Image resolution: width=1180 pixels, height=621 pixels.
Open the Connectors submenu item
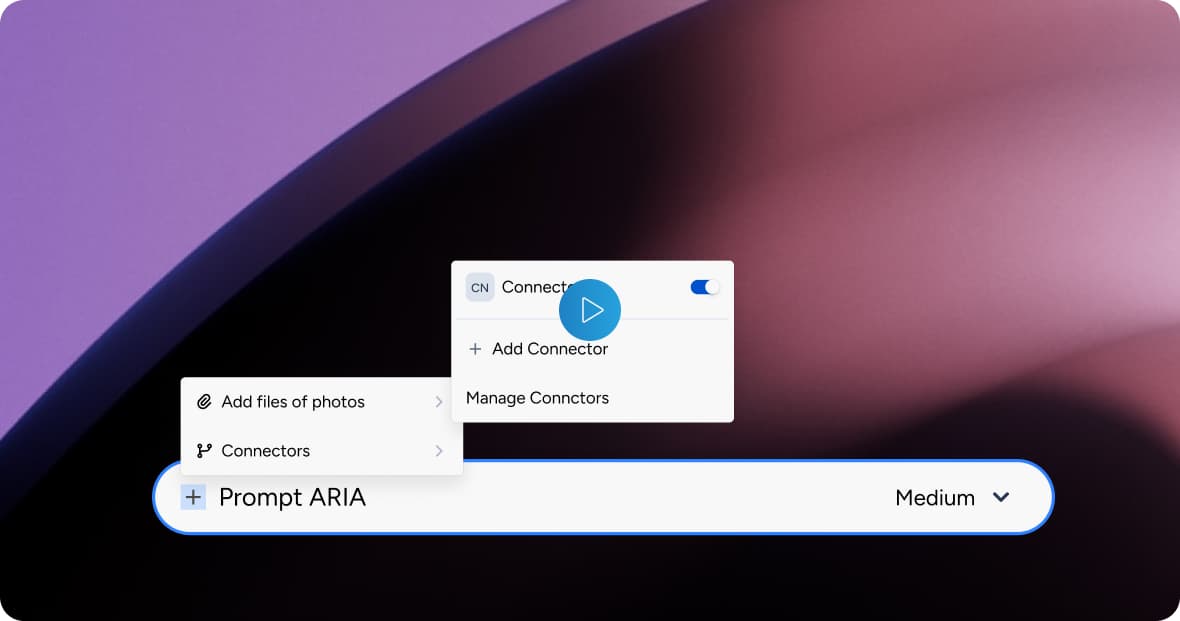coord(321,450)
